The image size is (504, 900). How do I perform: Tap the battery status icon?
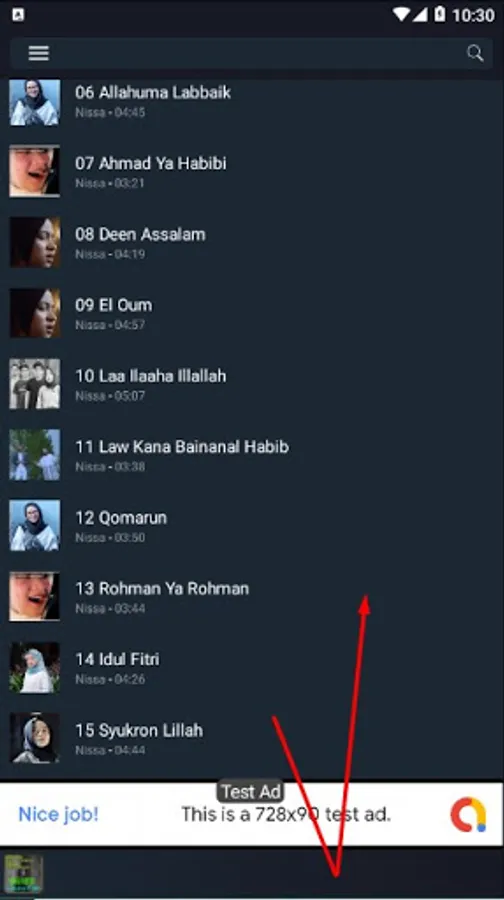click(x=440, y=14)
